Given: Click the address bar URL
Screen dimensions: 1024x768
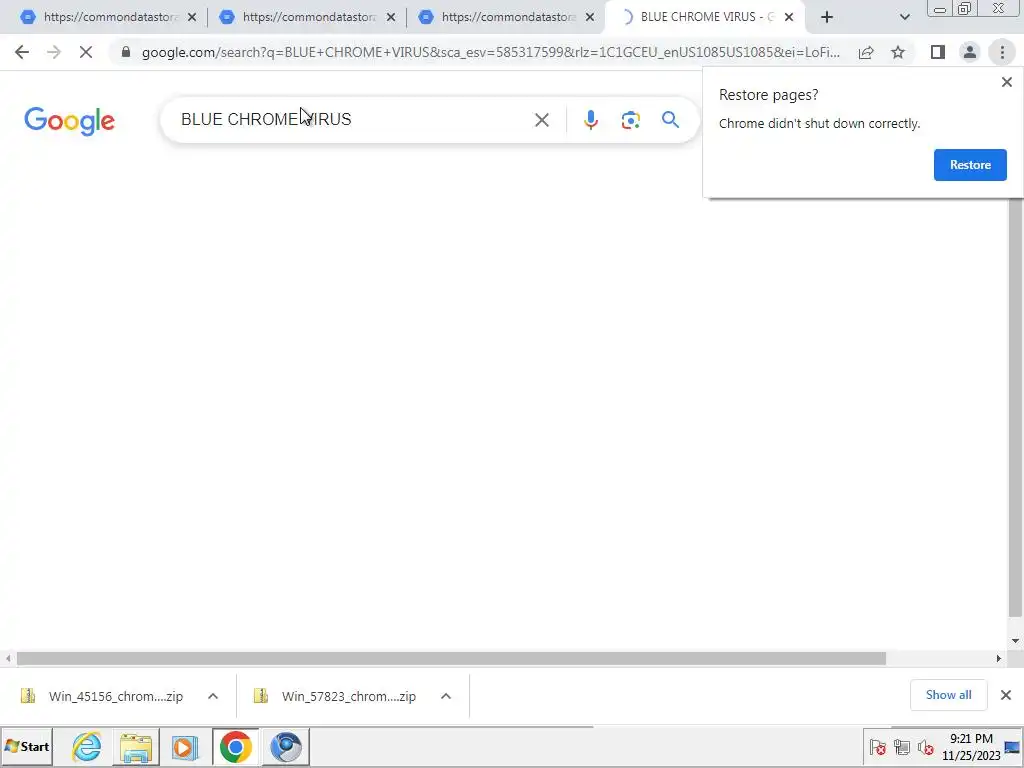Looking at the screenshot, I should (x=490, y=52).
